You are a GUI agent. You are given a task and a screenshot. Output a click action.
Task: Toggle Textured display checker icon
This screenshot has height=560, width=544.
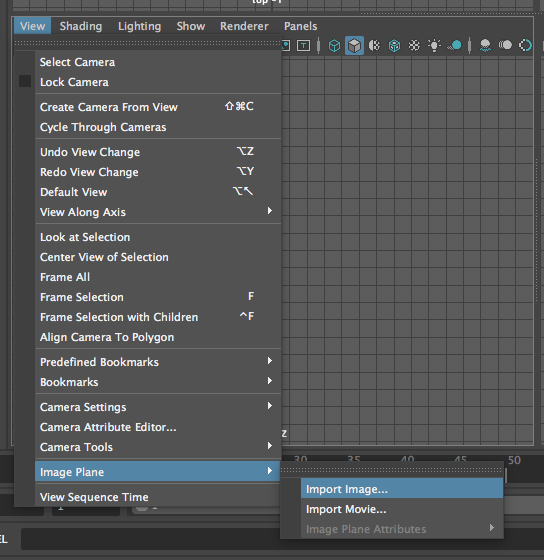414,46
